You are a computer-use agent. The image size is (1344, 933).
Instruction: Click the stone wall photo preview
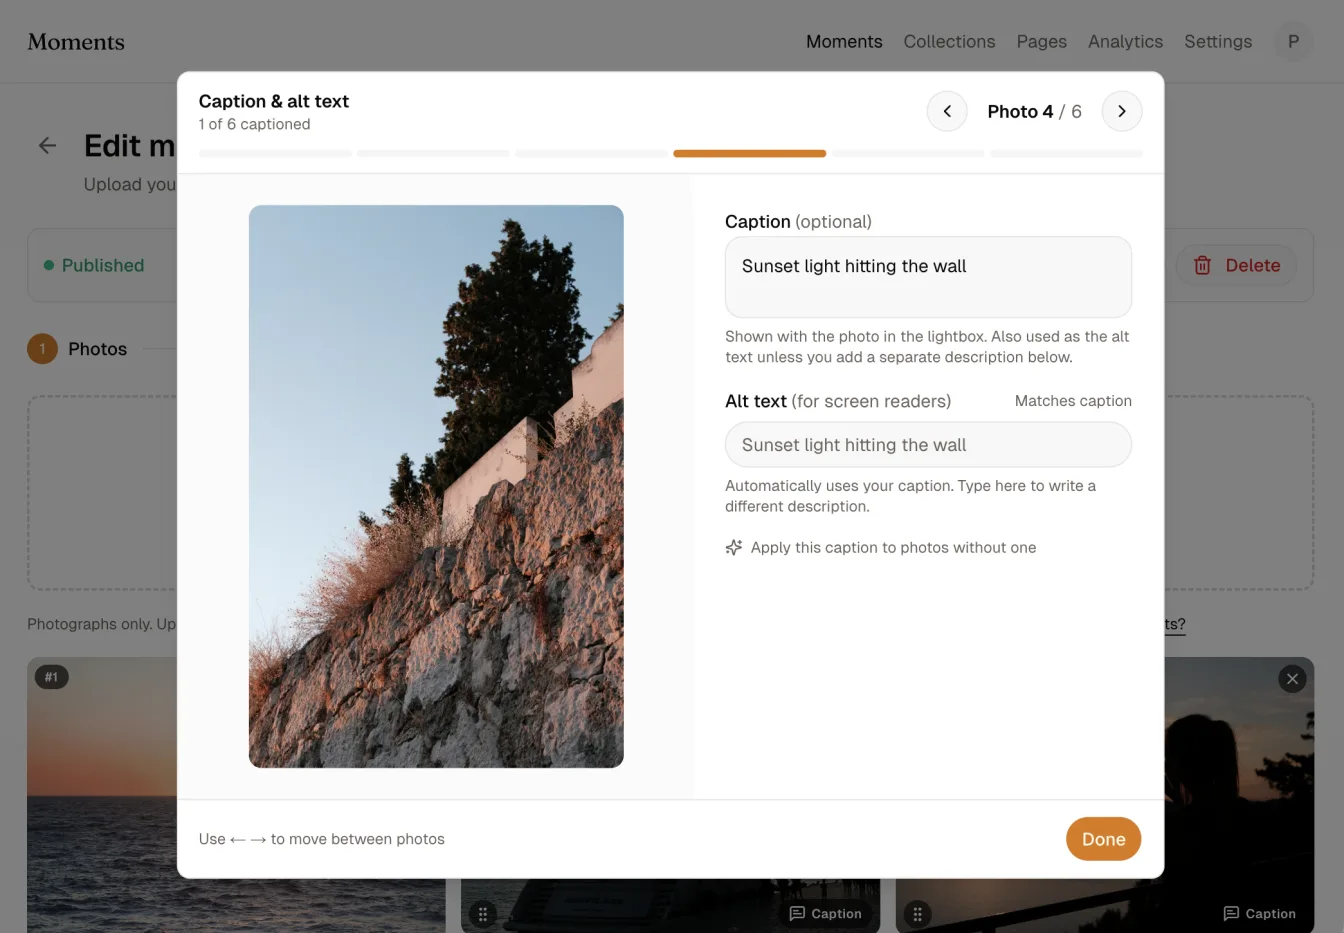[x=436, y=486]
